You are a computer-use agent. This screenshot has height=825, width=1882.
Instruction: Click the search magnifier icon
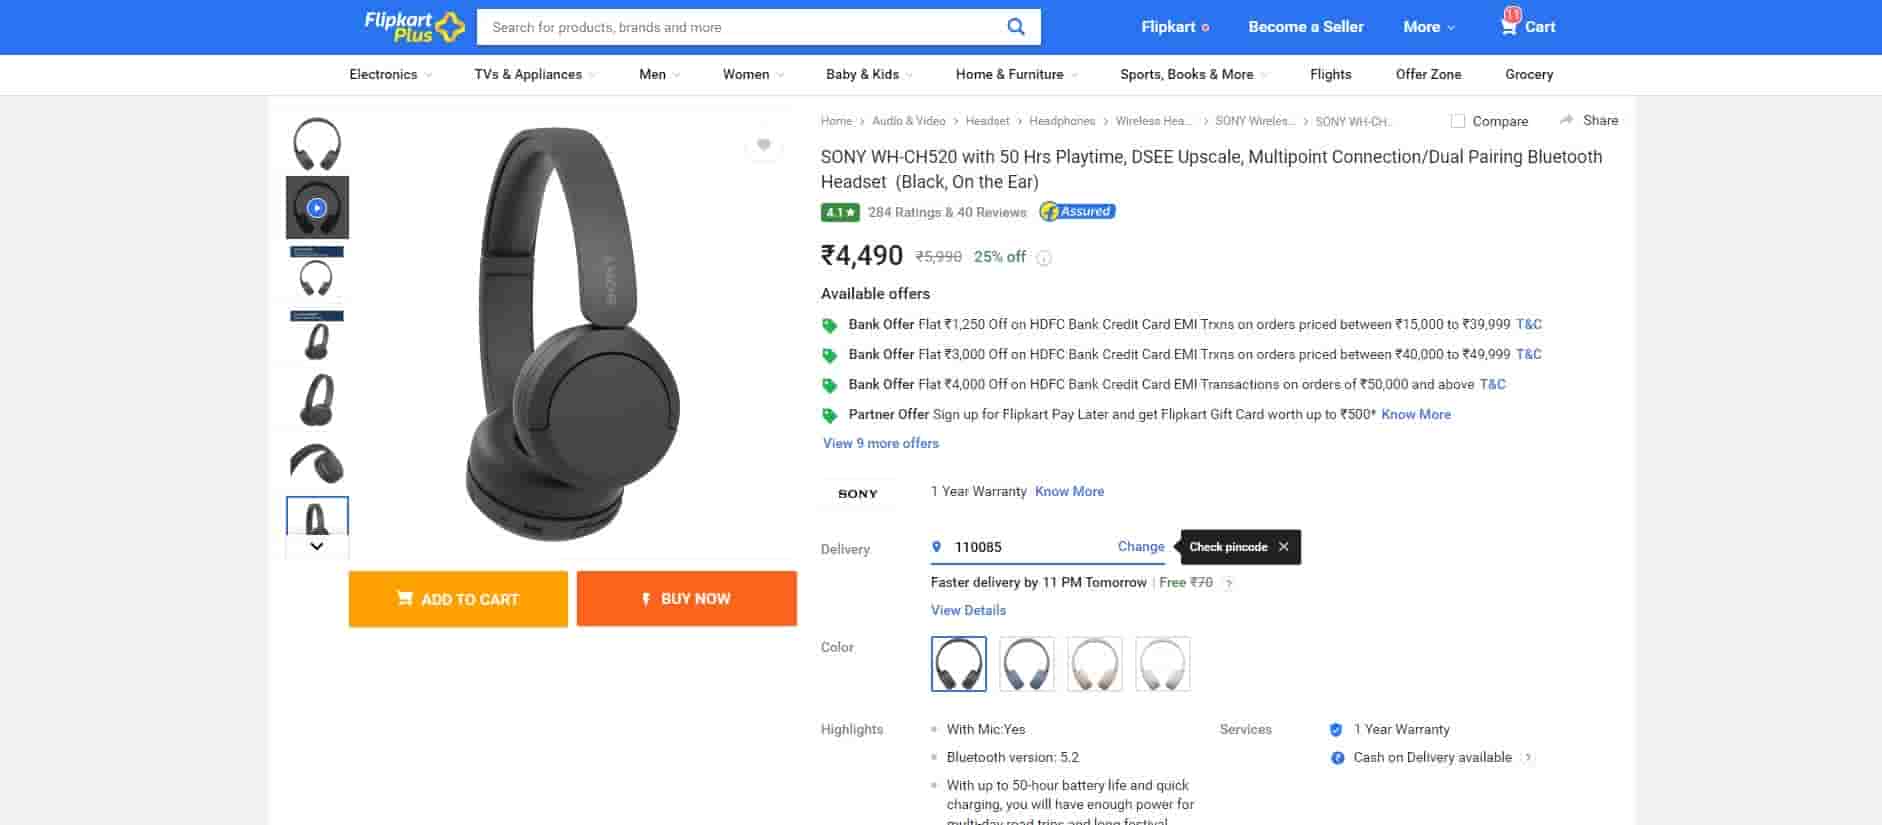click(x=1015, y=27)
